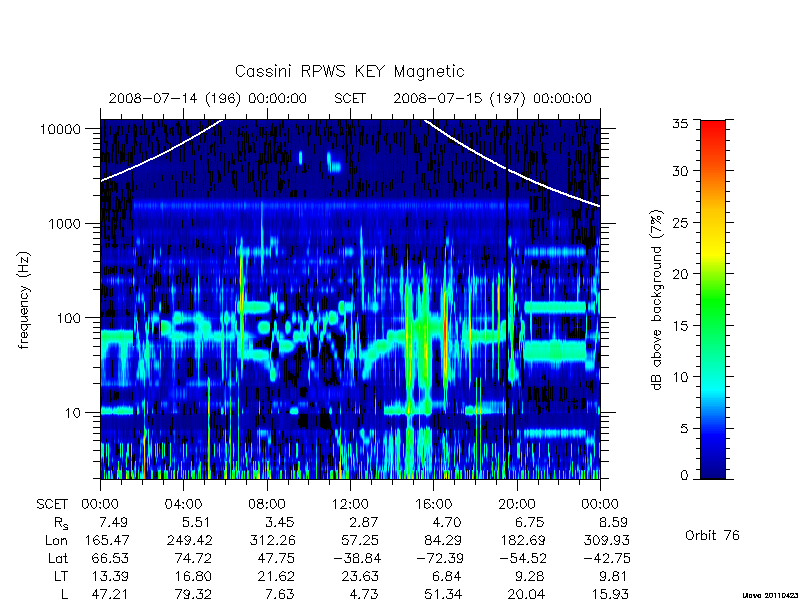800x600 pixels.
Task: Click the L value '79.32'
Action: [x=193, y=594]
